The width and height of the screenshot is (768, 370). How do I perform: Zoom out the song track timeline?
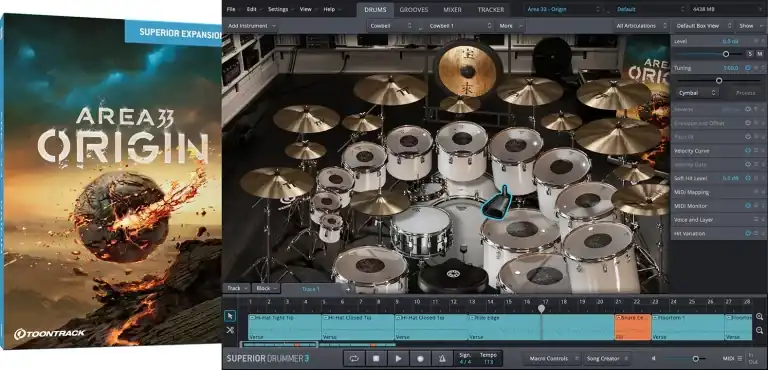click(759, 330)
